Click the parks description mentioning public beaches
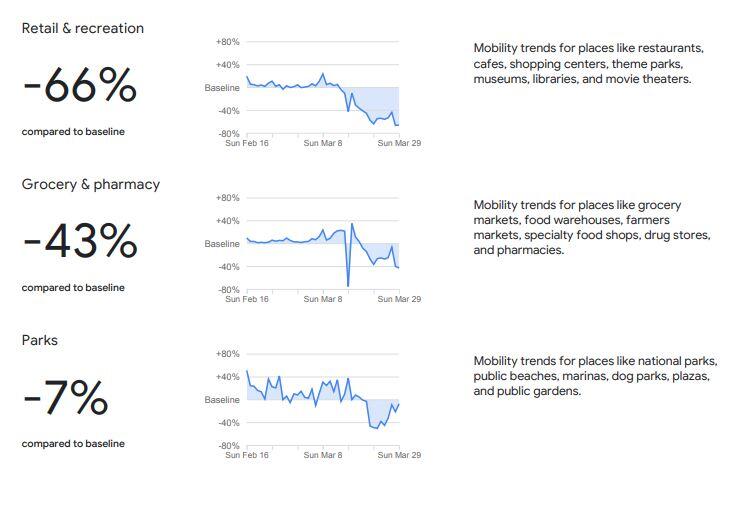754x518 pixels. (x=595, y=376)
